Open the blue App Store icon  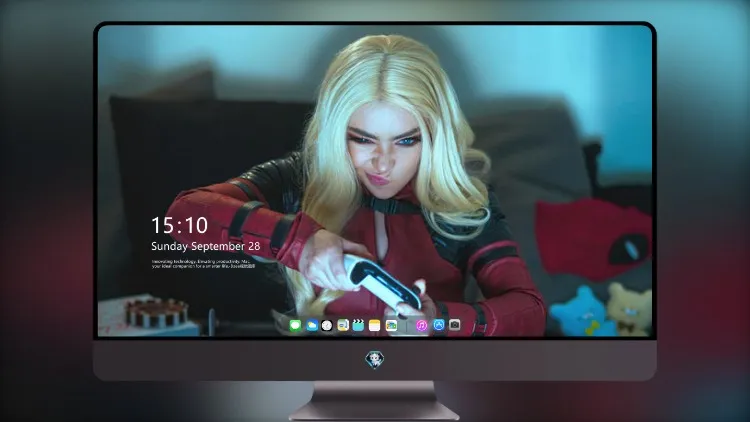point(439,325)
